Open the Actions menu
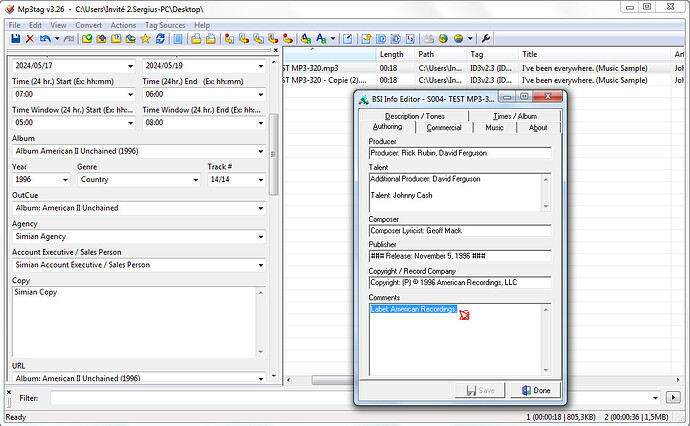Viewport: 690px width, 426px height. (123, 25)
